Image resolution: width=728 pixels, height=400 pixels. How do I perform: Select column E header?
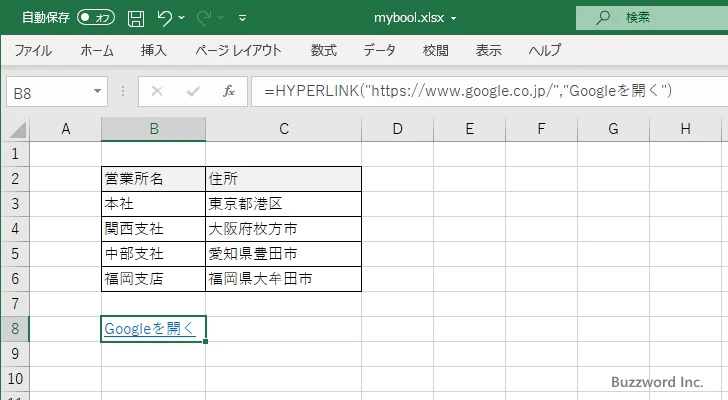(469, 129)
